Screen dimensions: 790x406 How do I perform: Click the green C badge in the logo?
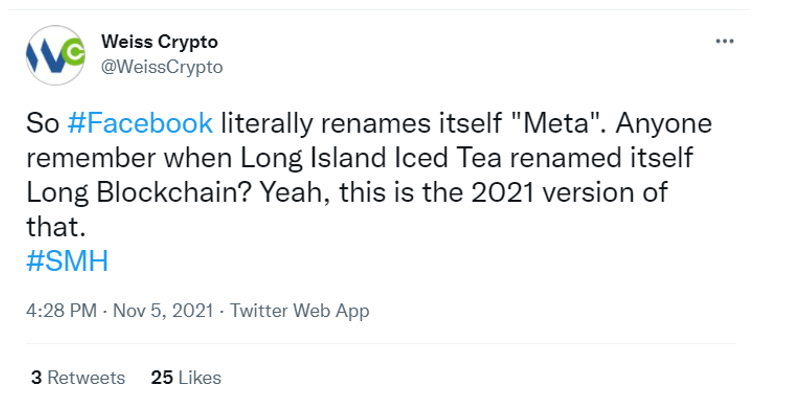tap(75, 52)
